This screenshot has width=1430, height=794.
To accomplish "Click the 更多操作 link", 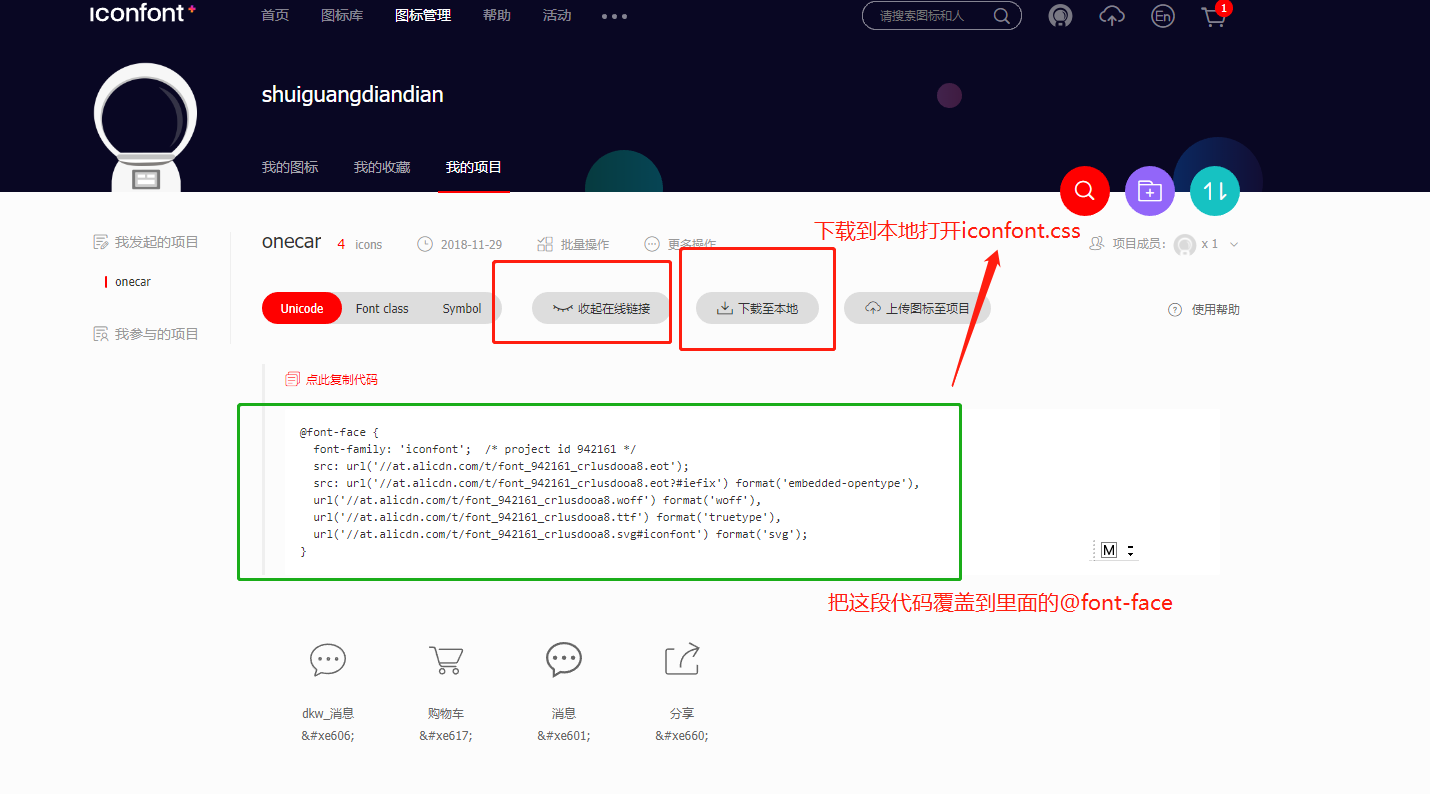I will tap(680, 244).
